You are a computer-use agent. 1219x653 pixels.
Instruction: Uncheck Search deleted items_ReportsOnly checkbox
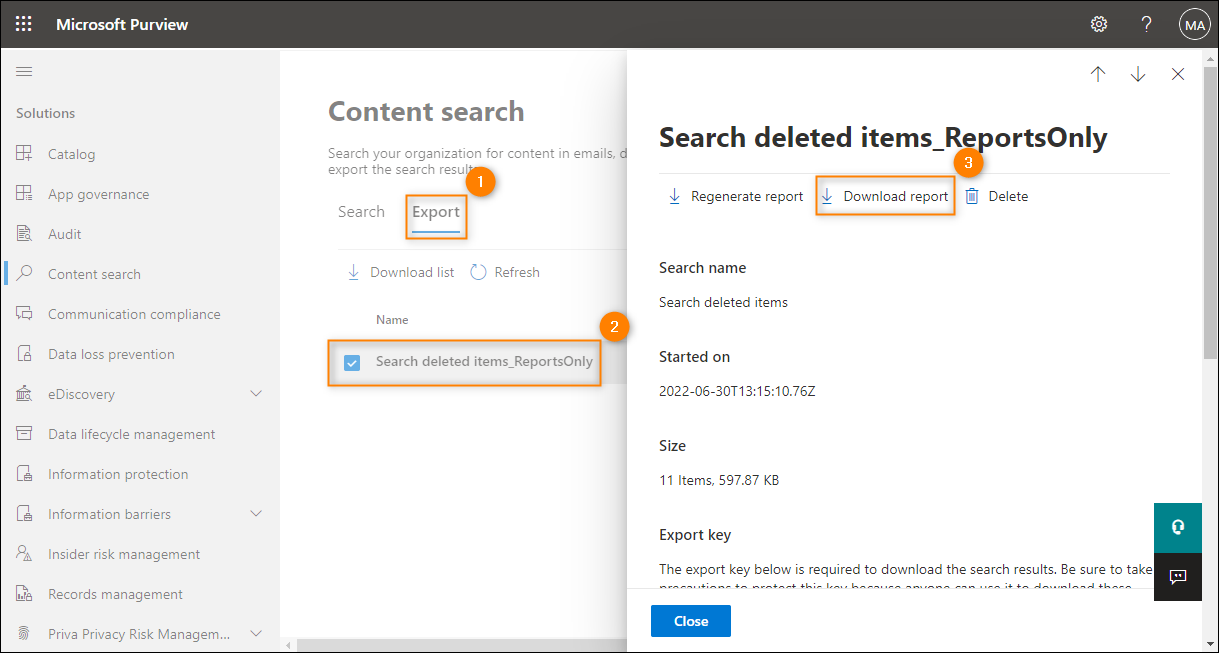coord(352,362)
